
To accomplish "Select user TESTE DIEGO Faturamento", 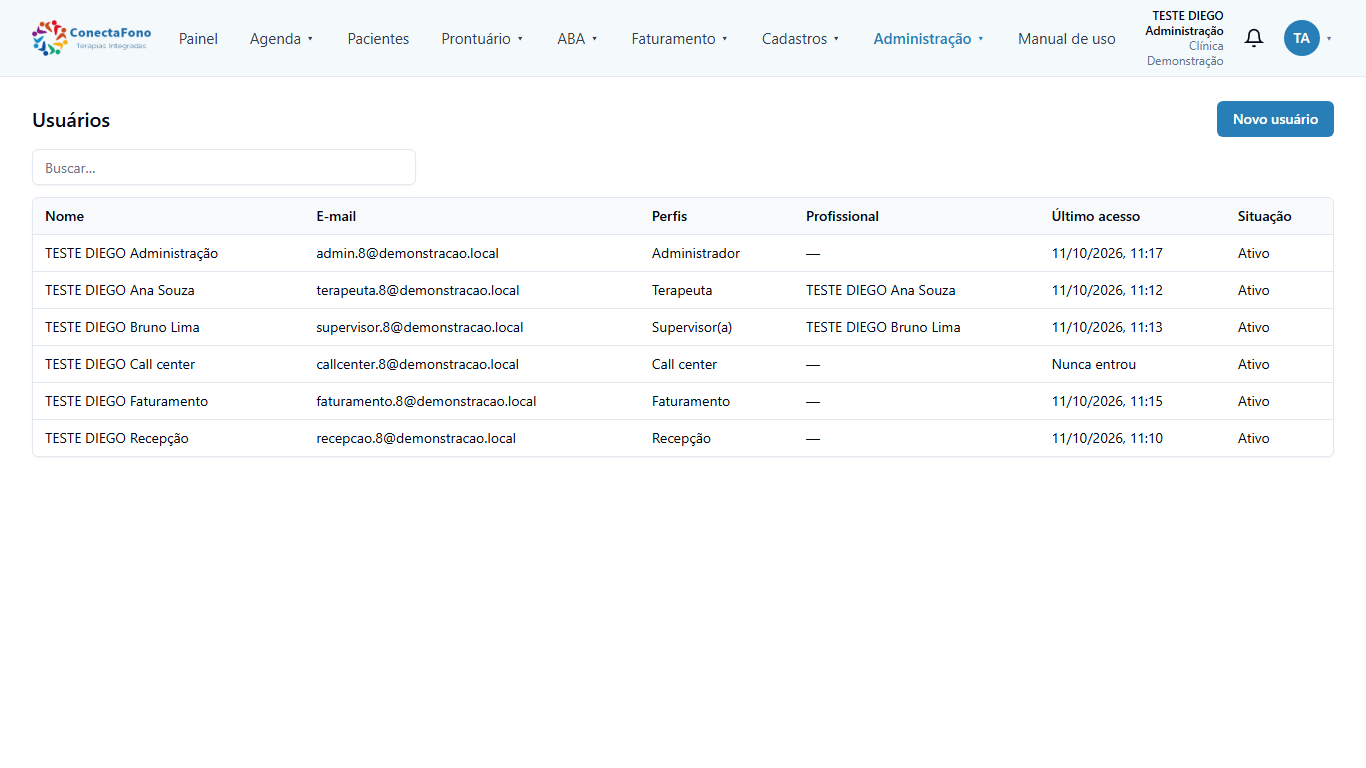I will click(x=127, y=401).
